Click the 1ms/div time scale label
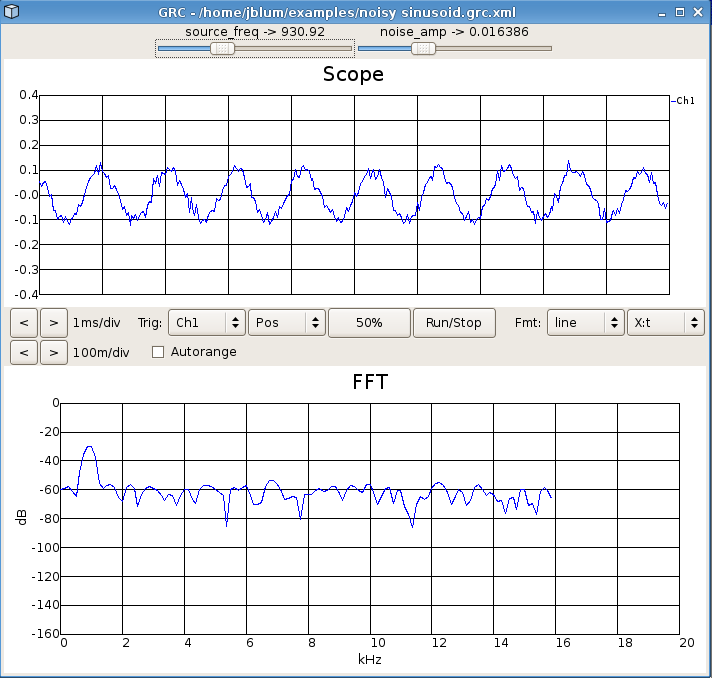Viewport: 712px width, 678px height. coord(97,323)
